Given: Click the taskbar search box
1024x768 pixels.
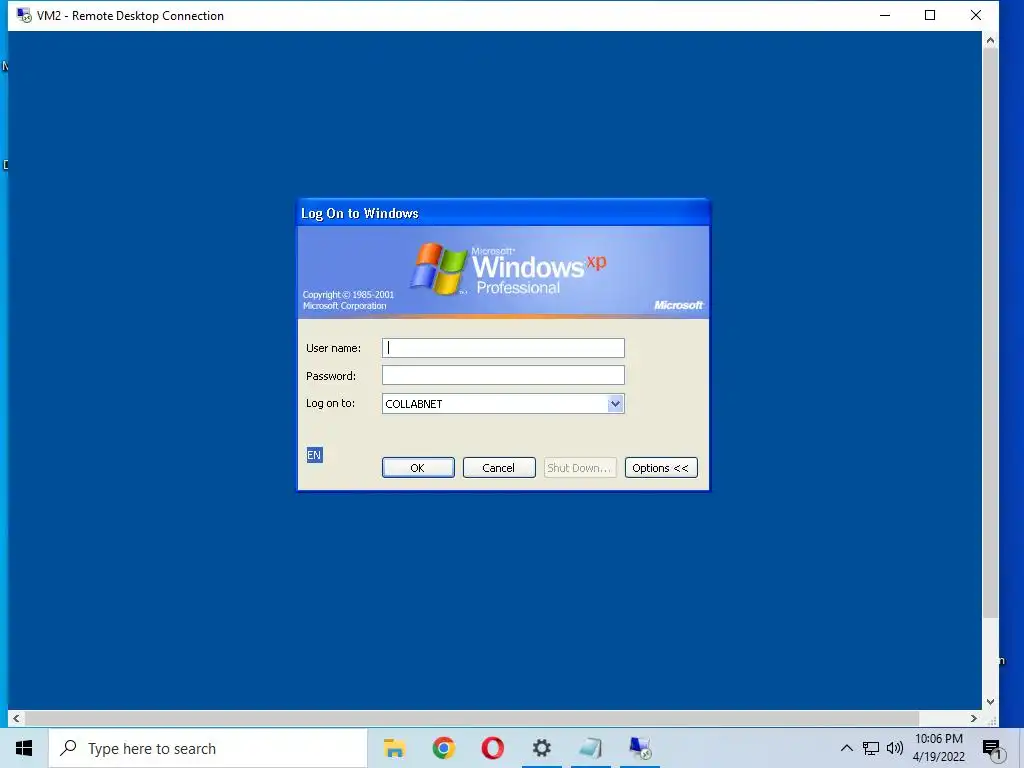Looking at the screenshot, I should [x=208, y=748].
